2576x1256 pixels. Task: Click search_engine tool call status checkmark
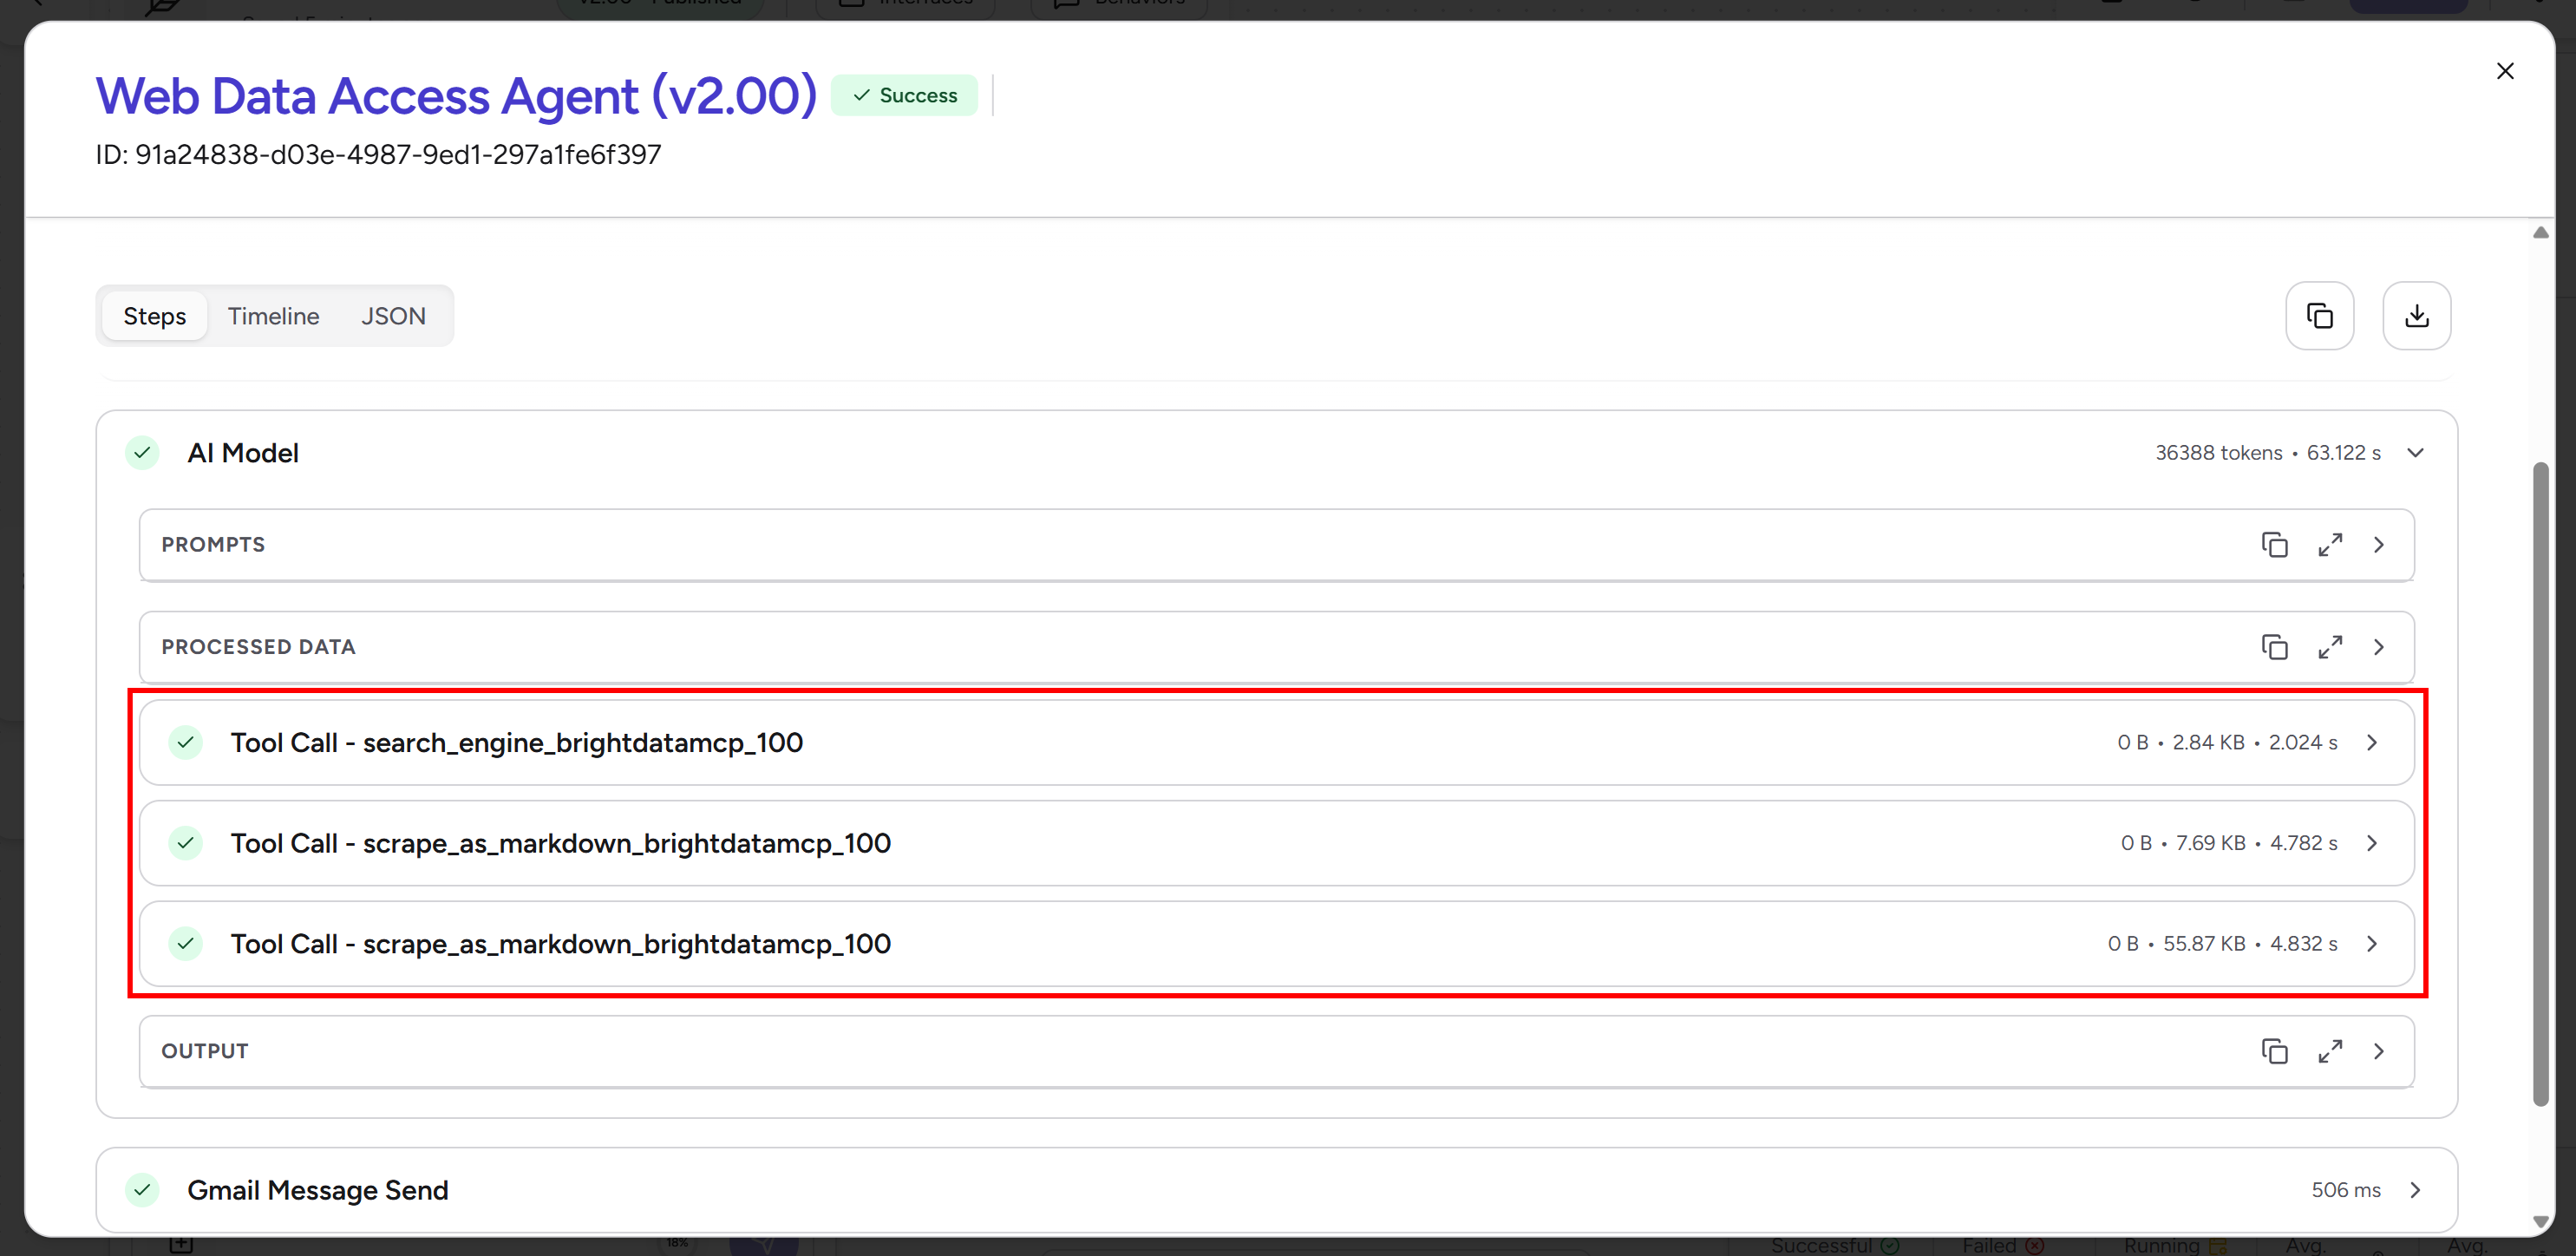click(x=185, y=742)
